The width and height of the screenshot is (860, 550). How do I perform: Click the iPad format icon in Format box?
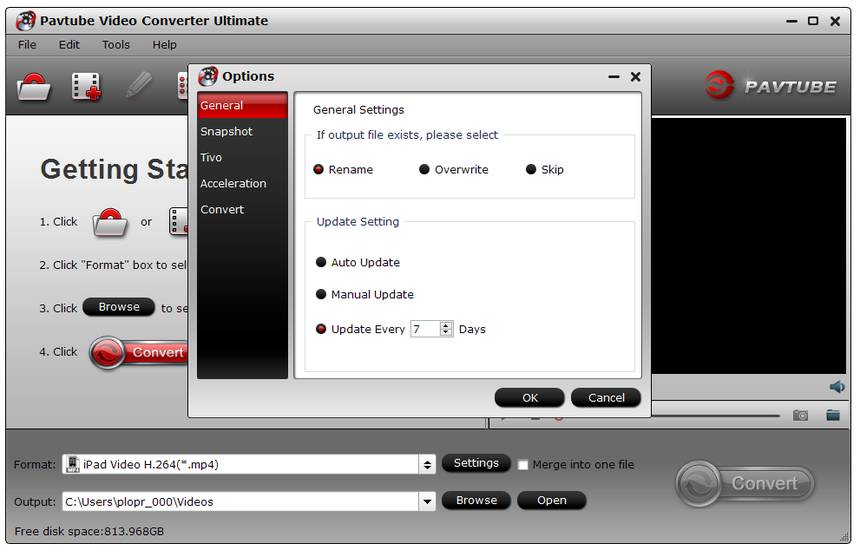coord(72,464)
